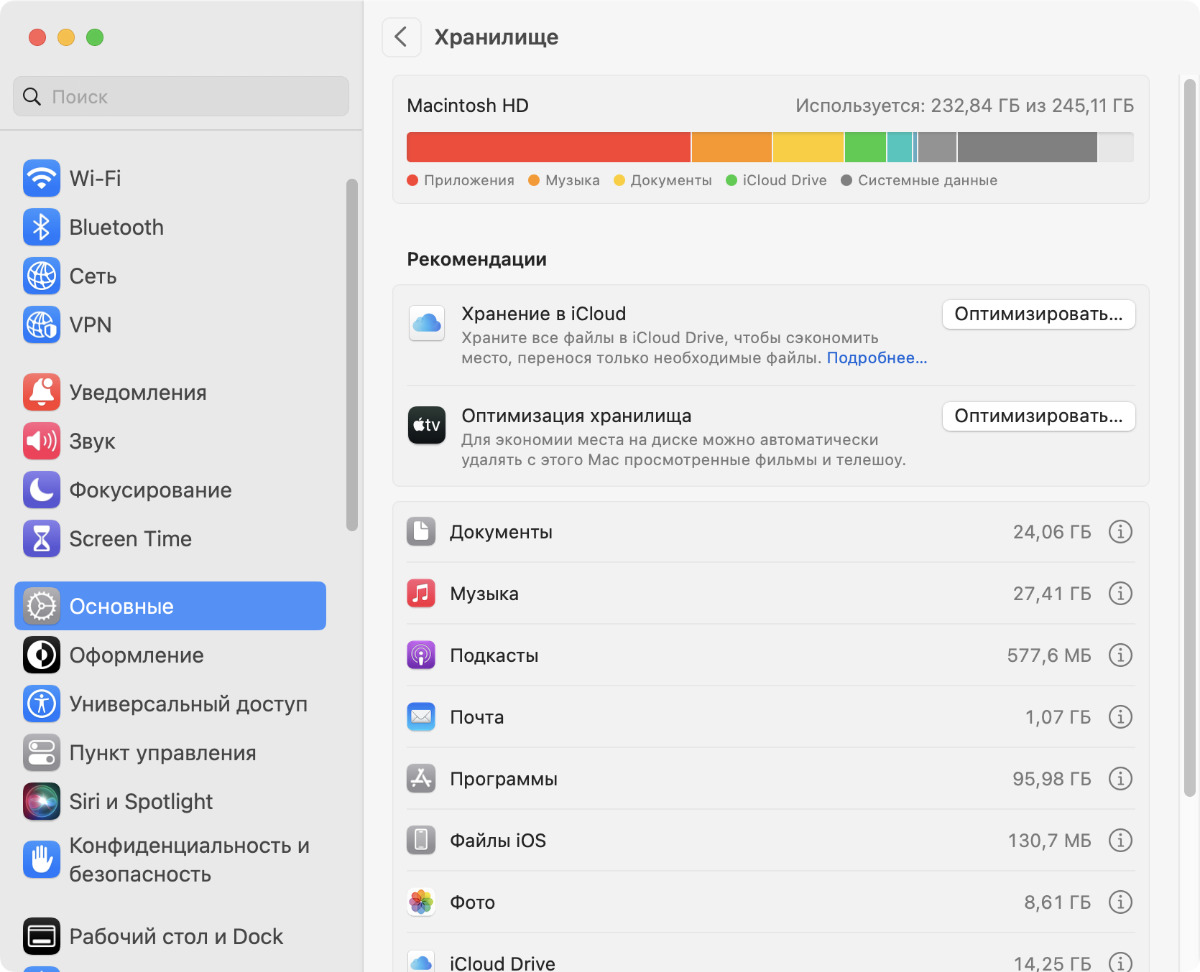The width and height of the screenshot is (1200, 972).
Task: Click the info icon next to Программы
Action: tap(1120, 779)
